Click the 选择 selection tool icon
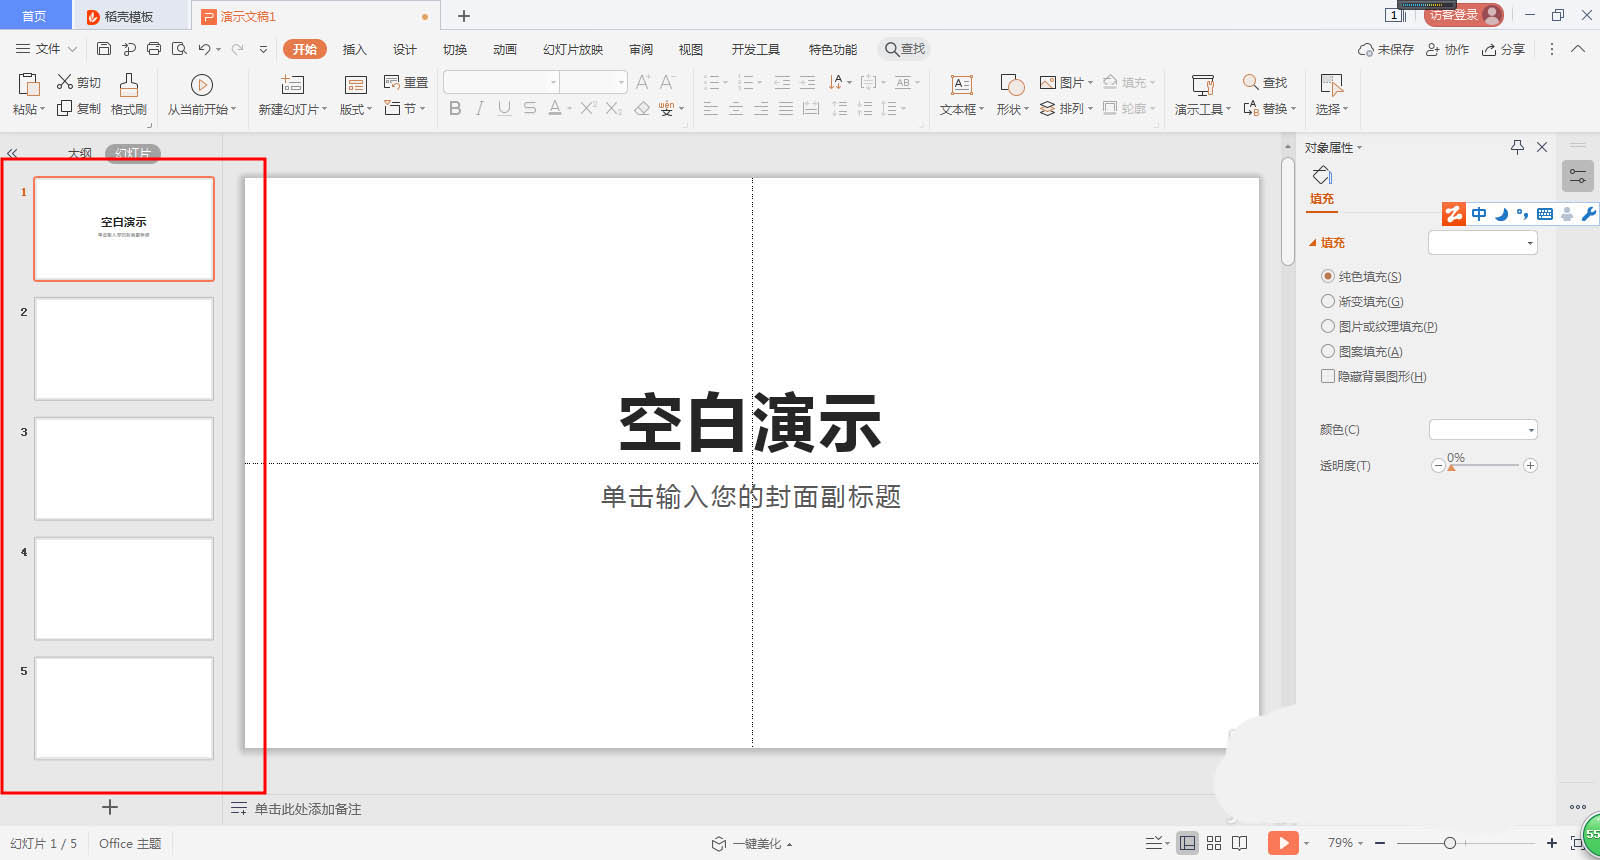1600x860 pixels. coord(1331,85)
